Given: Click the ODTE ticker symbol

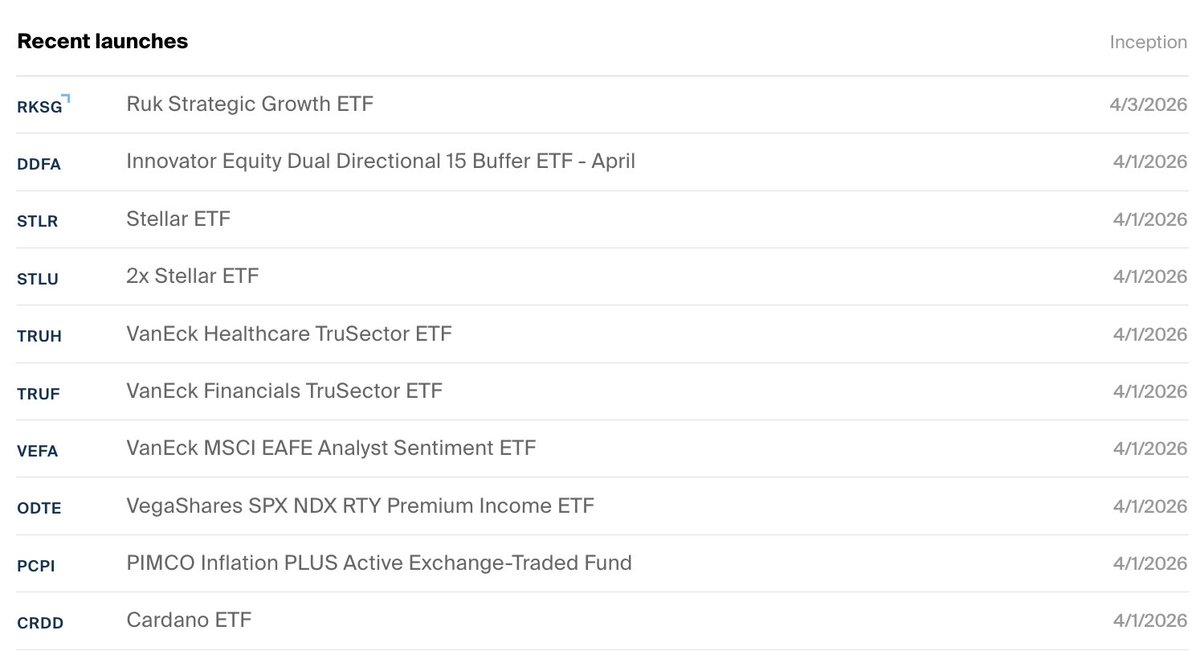Looking at the screenshot, I should click(x=39, y=508).
